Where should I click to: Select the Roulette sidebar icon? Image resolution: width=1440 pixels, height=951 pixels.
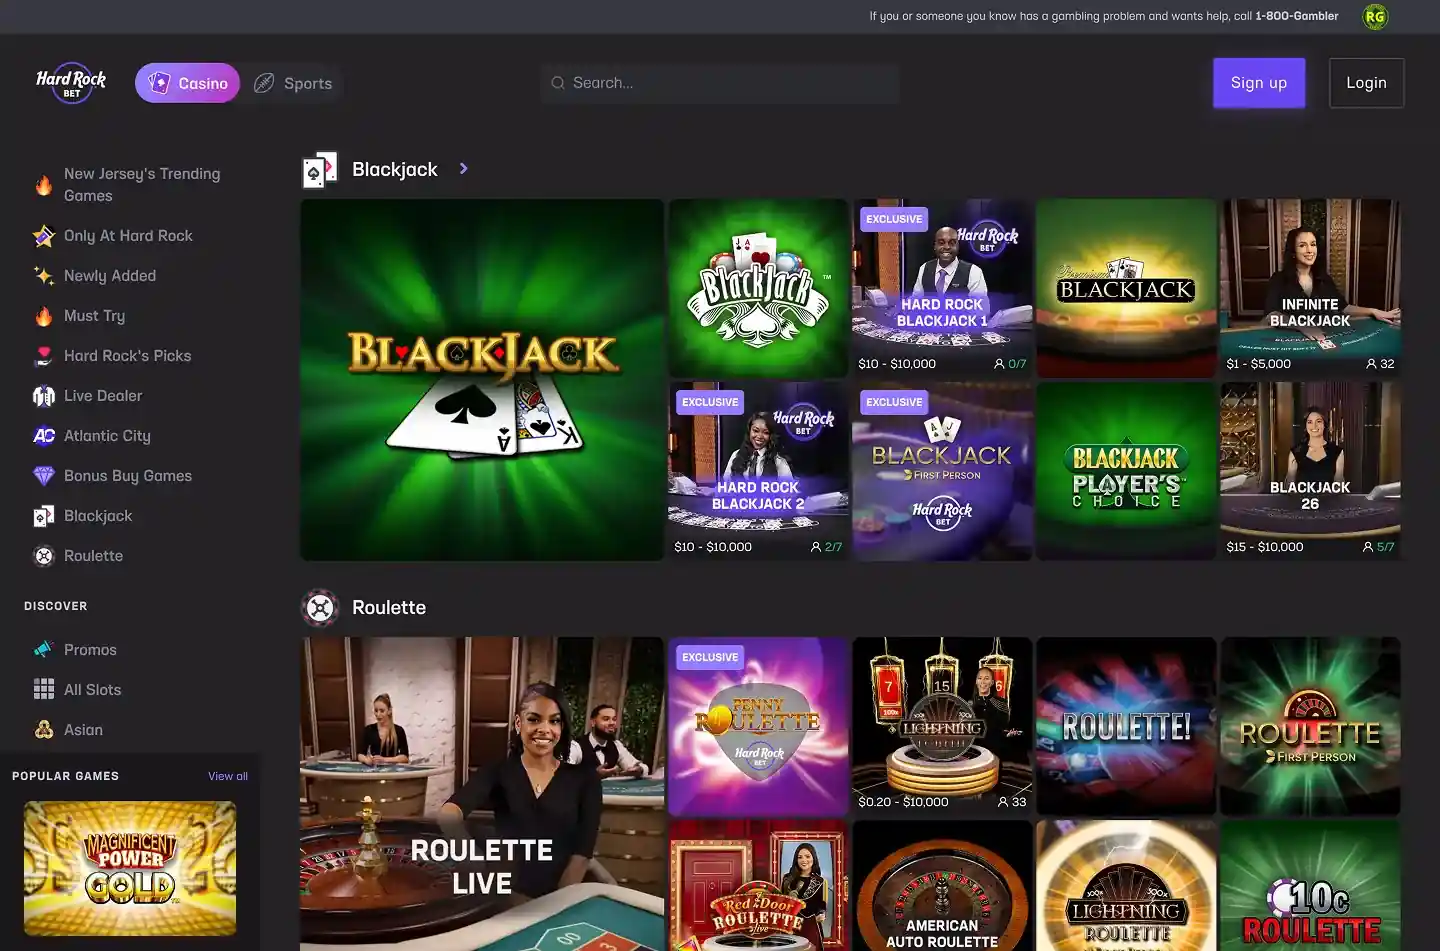(x=44, y=555)
